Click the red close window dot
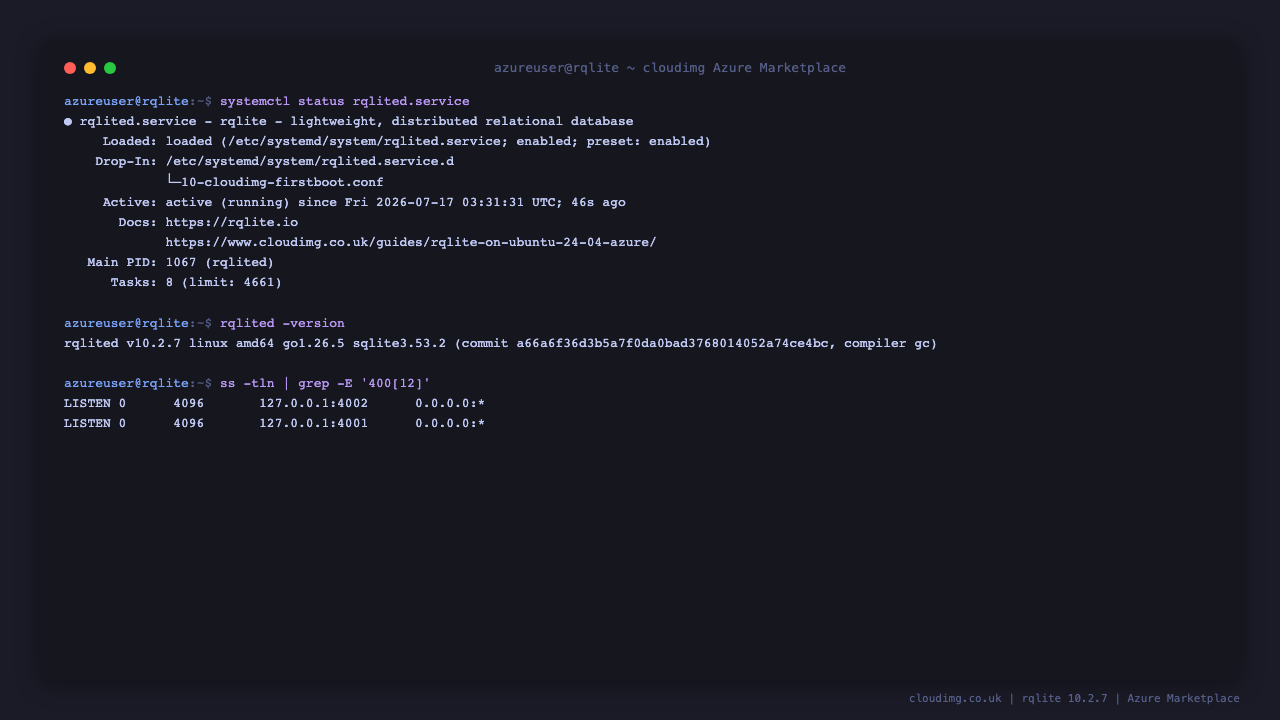This screenshot has width=1280, height=720. (x=70, y=68)
